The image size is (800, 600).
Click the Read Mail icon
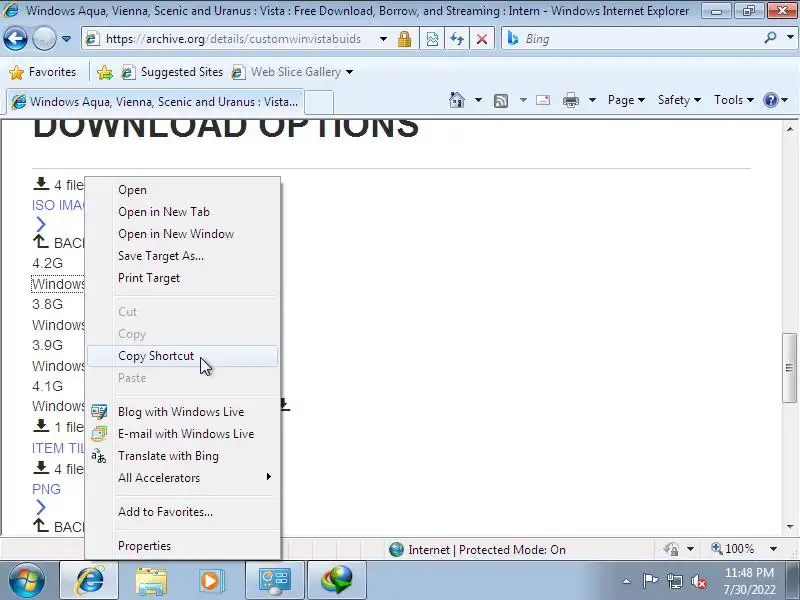pos(543,100)
